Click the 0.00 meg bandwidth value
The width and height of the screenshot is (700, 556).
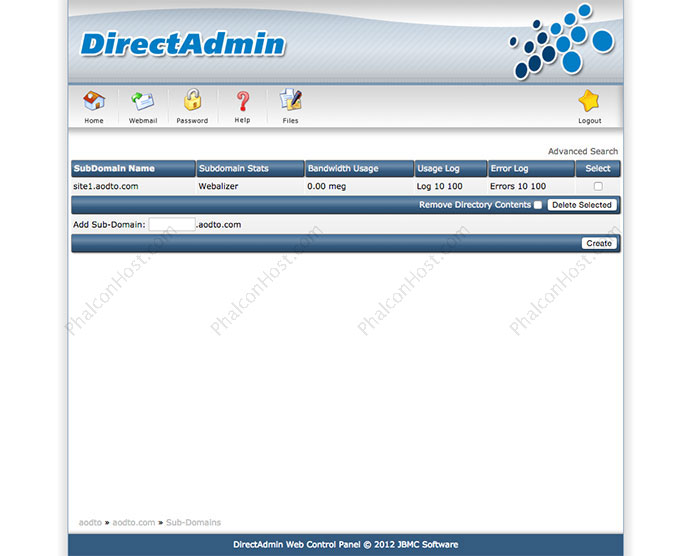pyautogui.click(x=326, y=186)
